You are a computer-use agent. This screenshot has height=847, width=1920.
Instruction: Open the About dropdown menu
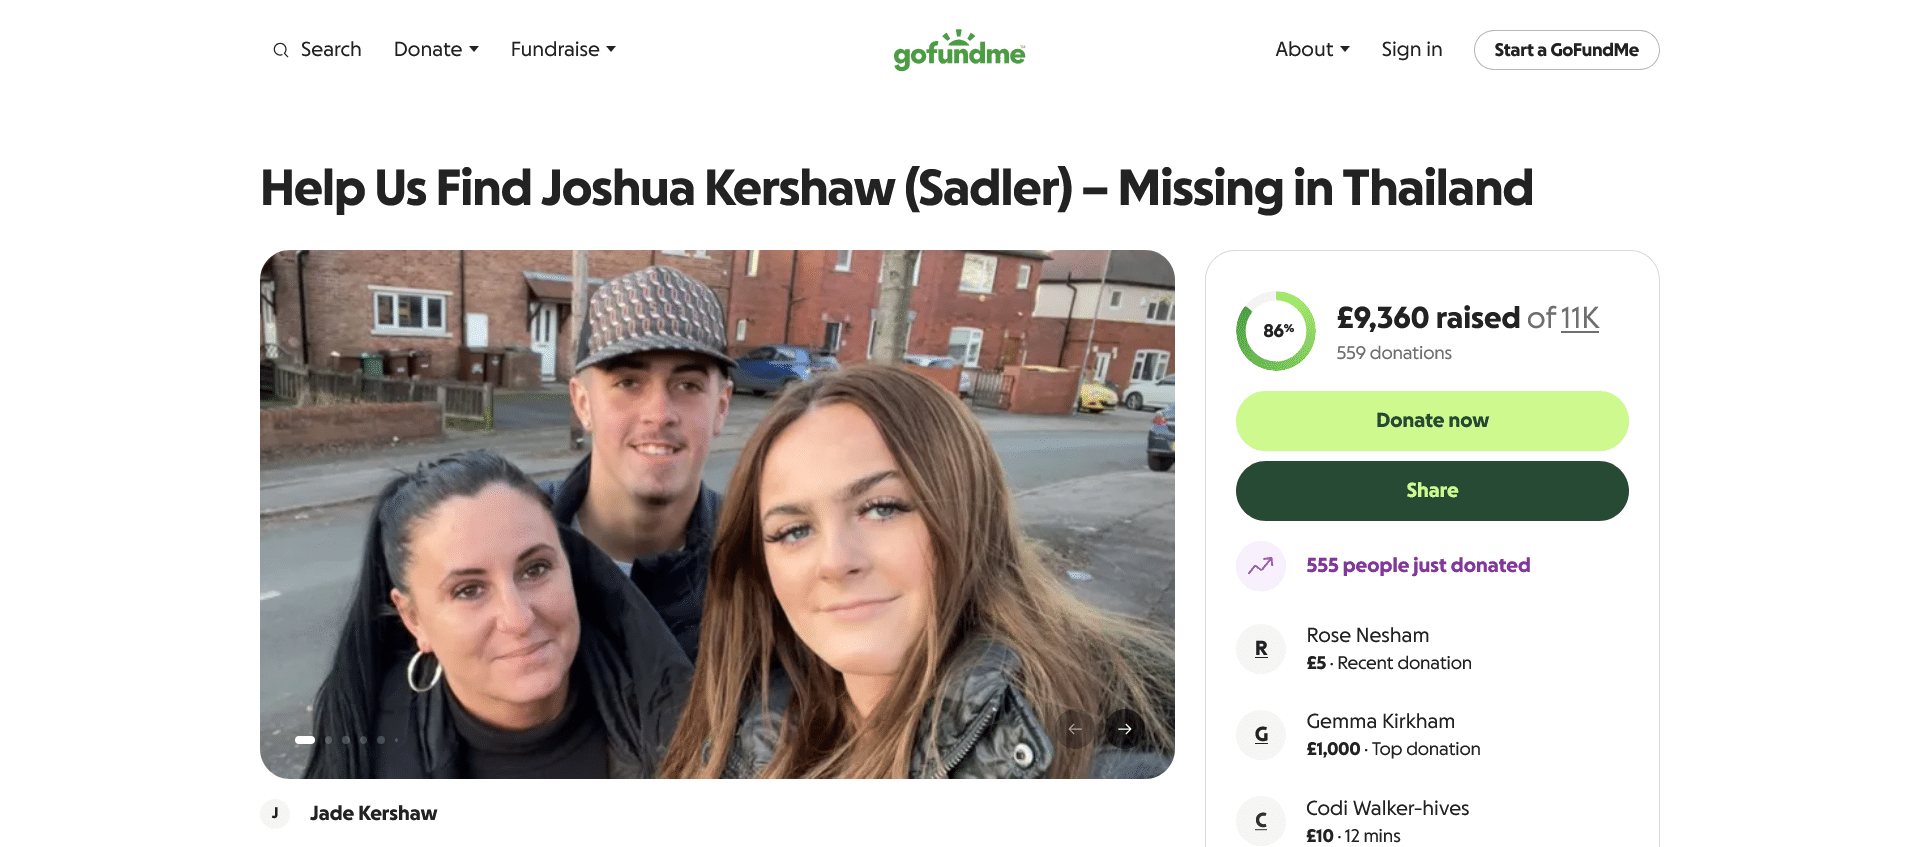tap(1312, 50)
